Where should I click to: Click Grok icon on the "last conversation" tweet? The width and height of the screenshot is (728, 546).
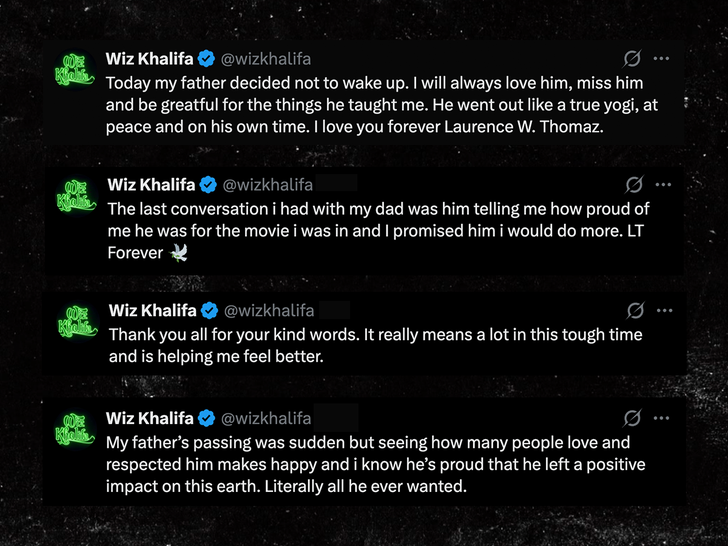pyautogui.click(x=633, y=185)
